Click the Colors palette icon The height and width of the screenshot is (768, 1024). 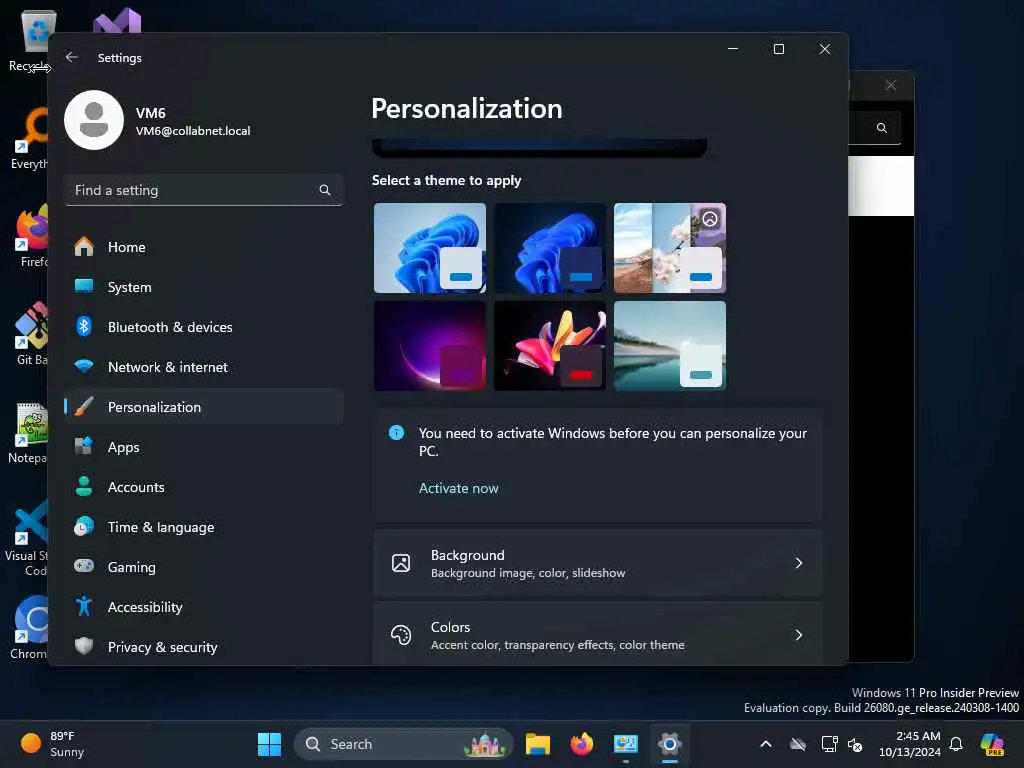click(401, 635)
